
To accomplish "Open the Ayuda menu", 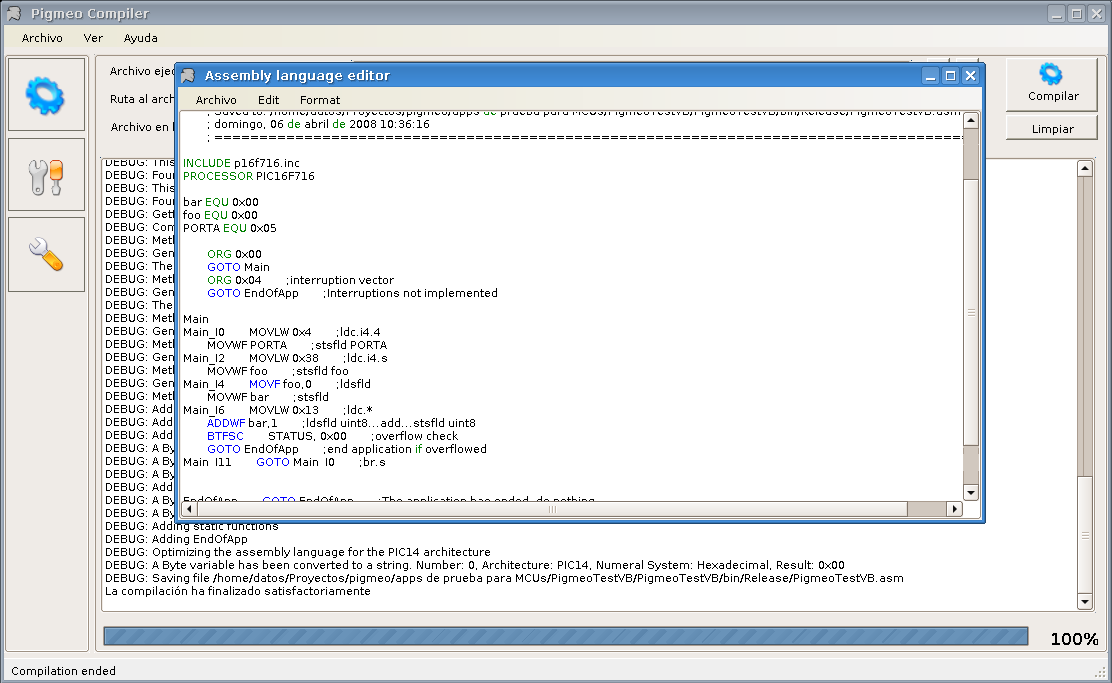I will tap(140, 38).
